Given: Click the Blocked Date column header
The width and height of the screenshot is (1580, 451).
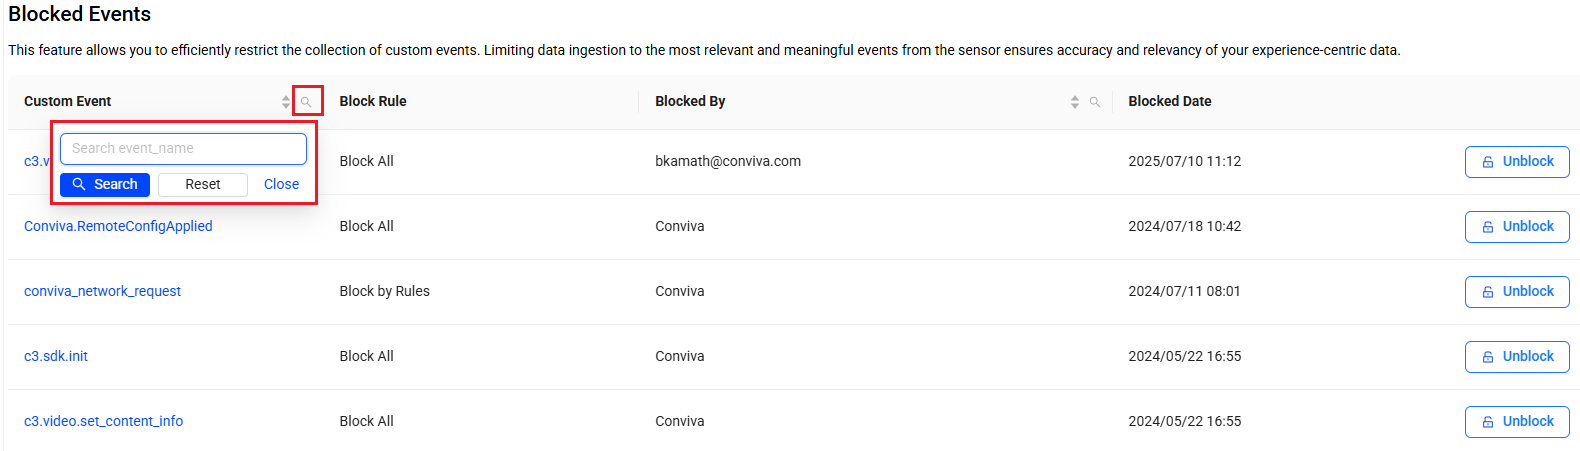Looking at the screenshot, I should [x=1170, y=102].
